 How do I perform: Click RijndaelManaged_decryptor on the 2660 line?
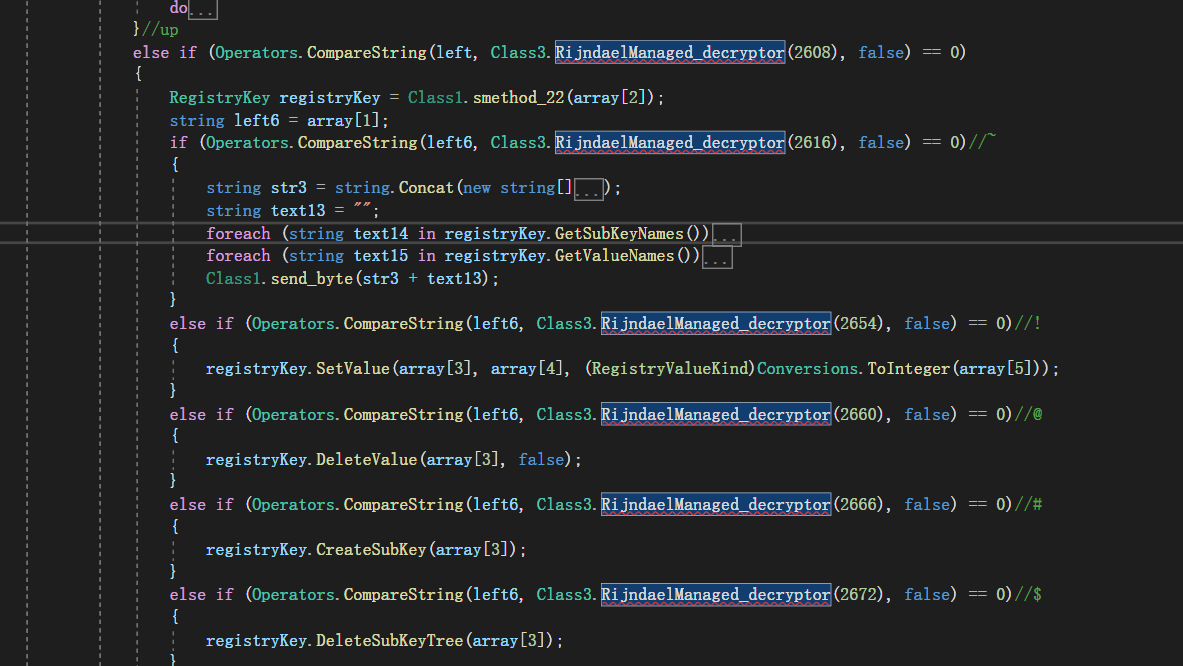(x=716, y=414)
